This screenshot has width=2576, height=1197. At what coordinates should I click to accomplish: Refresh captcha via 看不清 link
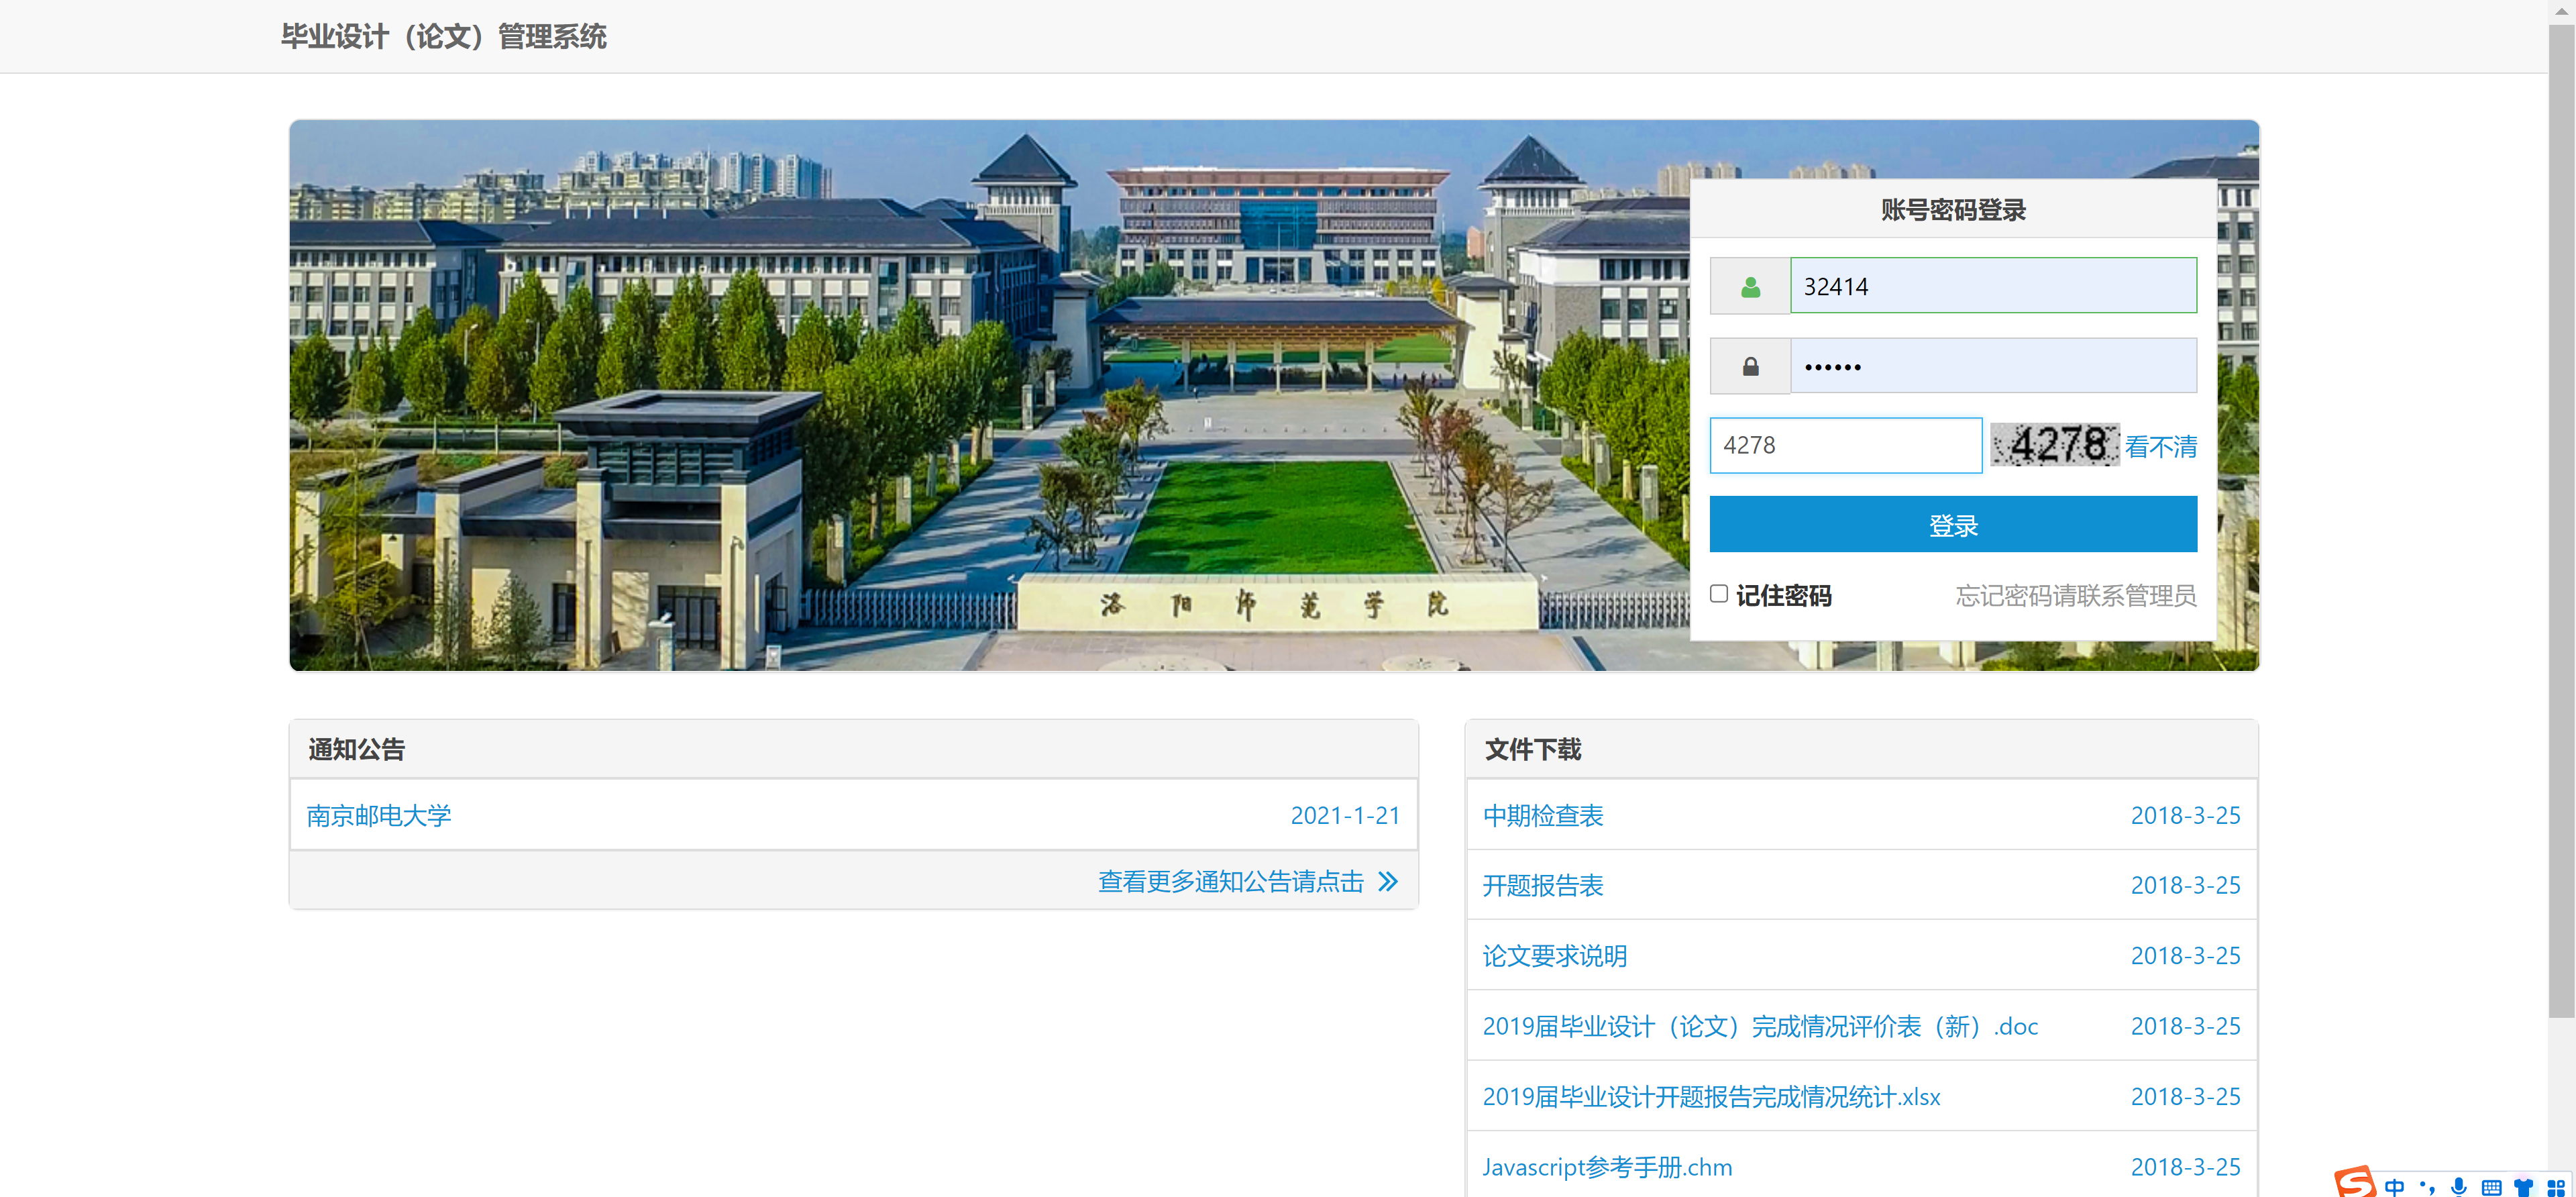(2160, 446)
